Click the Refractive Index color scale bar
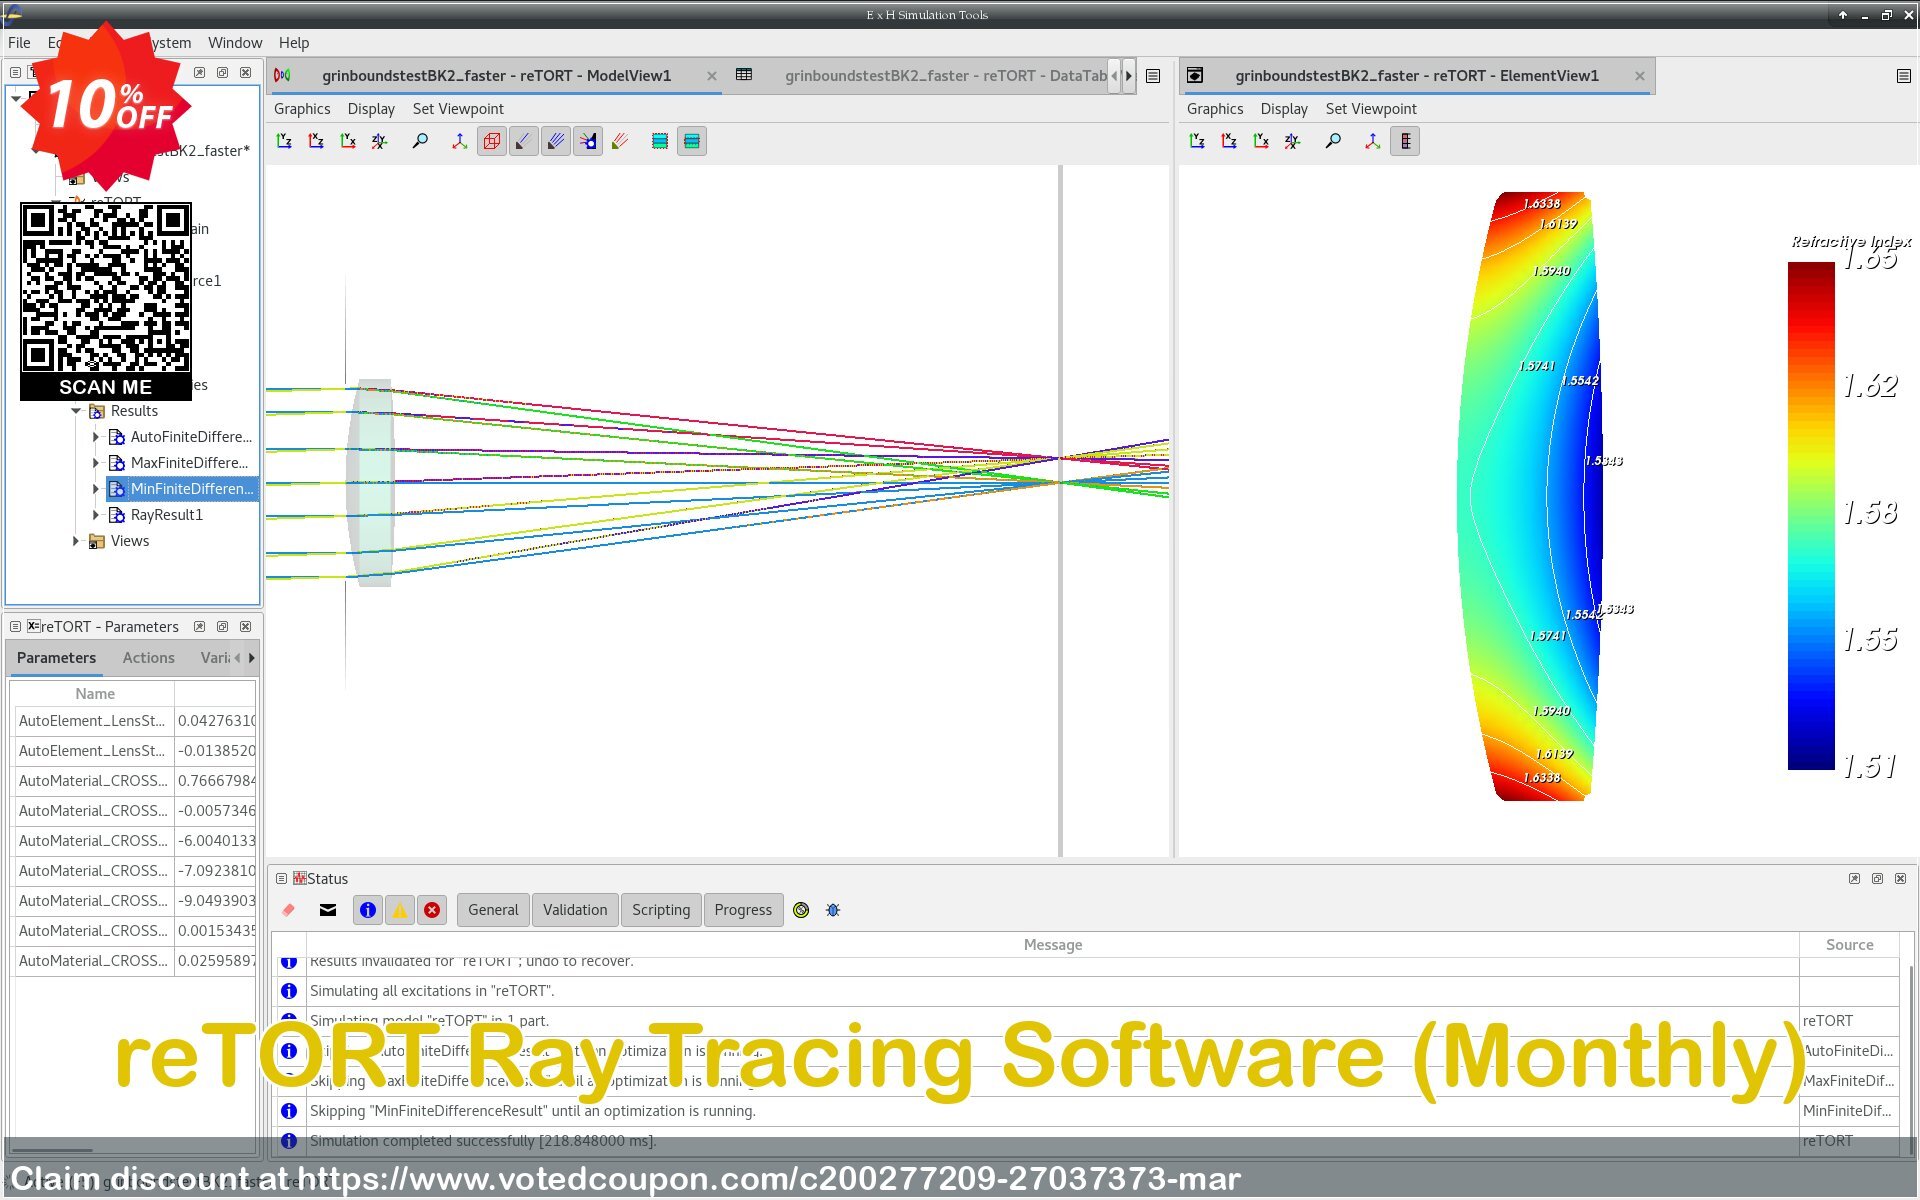 pyautogui.click(x=1811, y=516)
